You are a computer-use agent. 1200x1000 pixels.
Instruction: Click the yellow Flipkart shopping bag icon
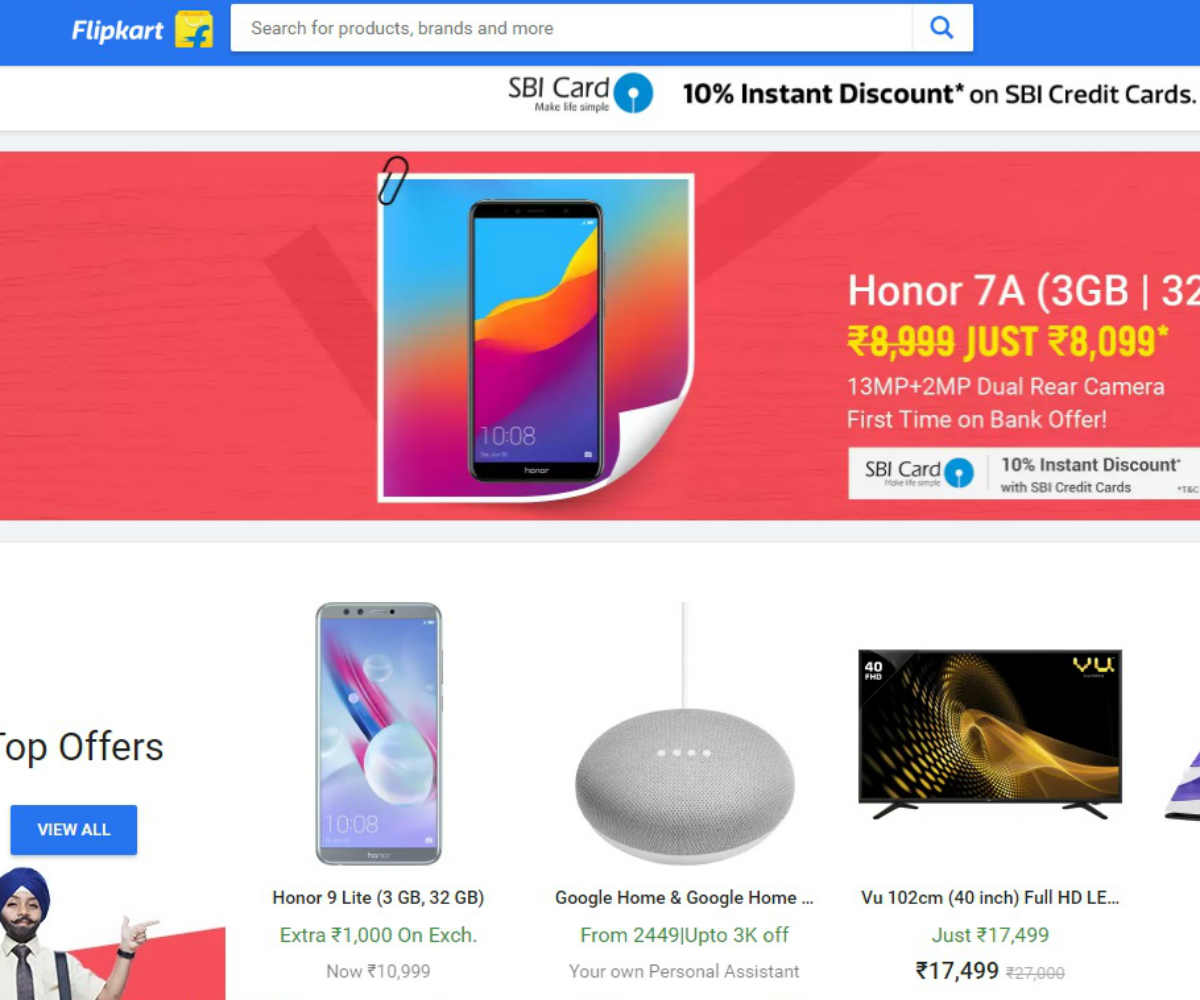pos(194,30)
